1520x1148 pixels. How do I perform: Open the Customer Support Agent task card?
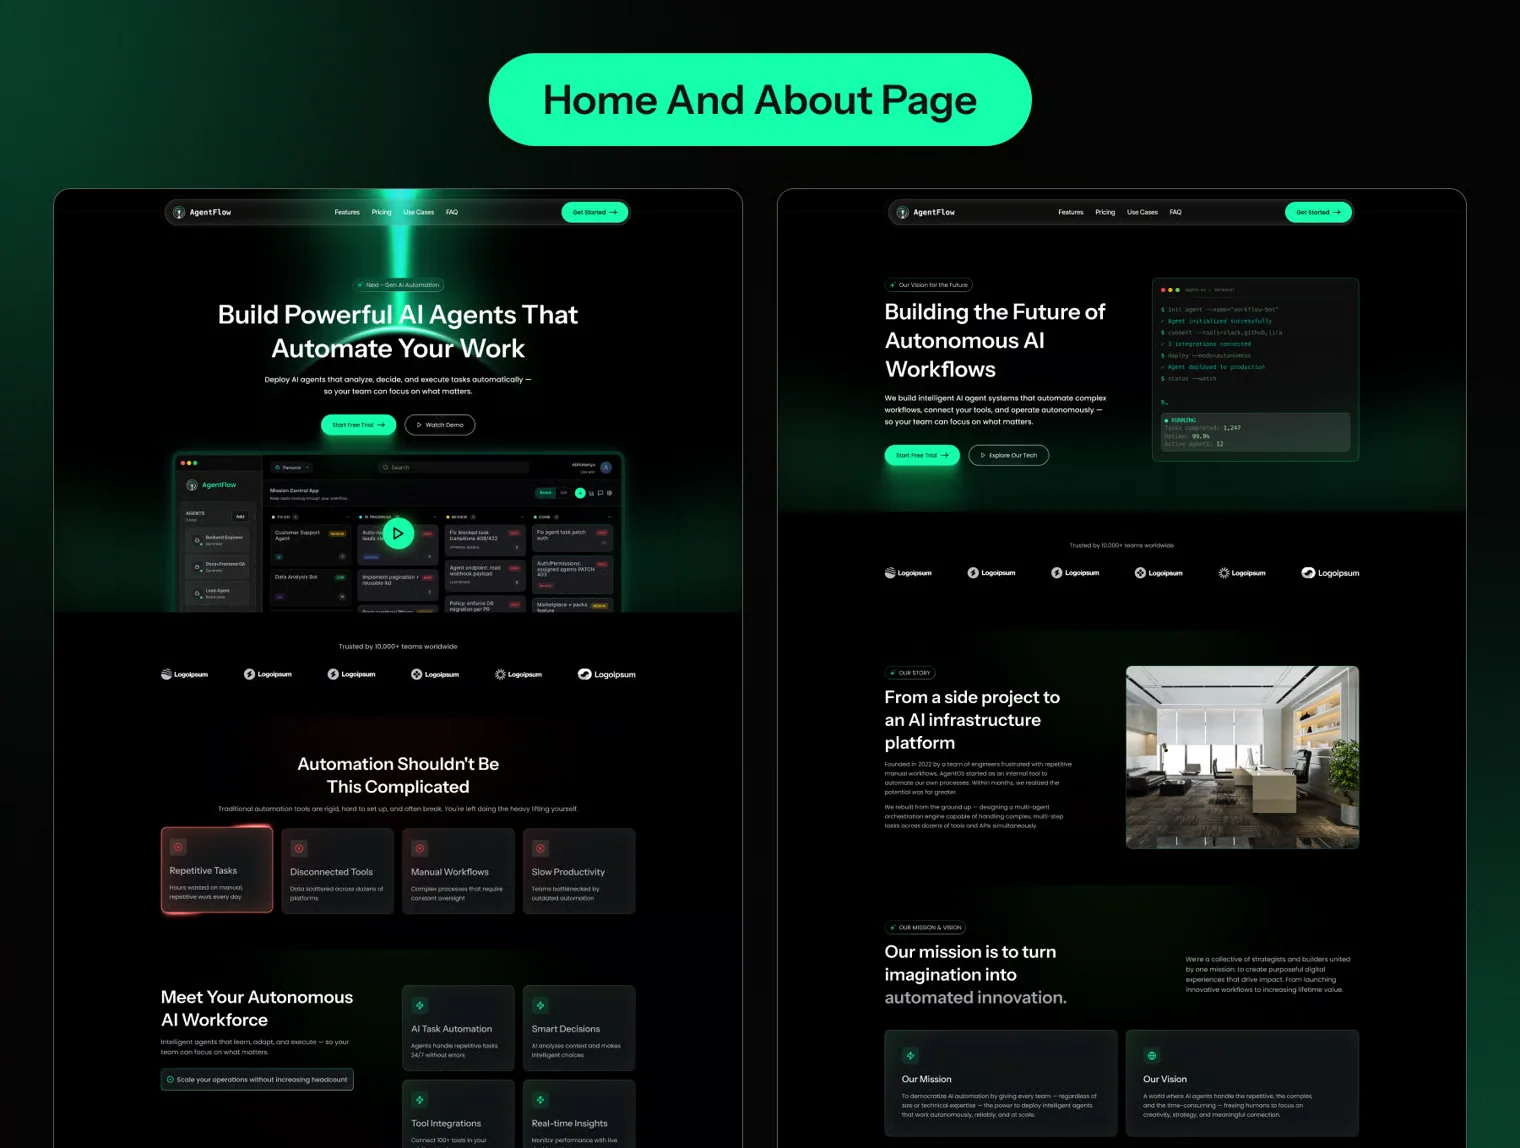pos(311,544)
